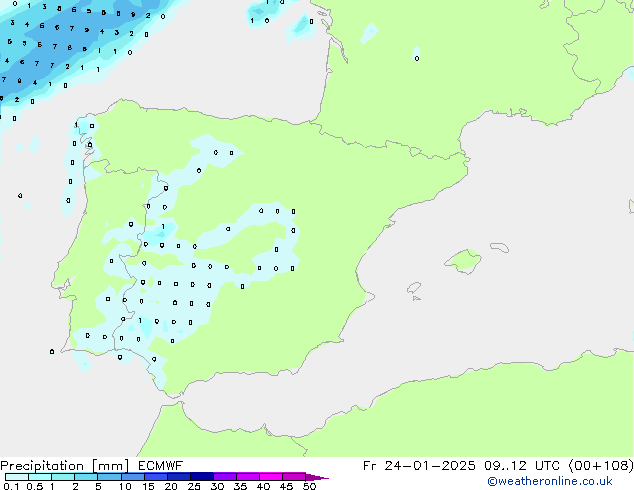This screenshot has width=634, height=490.
Task: Open the weatheronline.co.uk link
Action: (549, 481)
